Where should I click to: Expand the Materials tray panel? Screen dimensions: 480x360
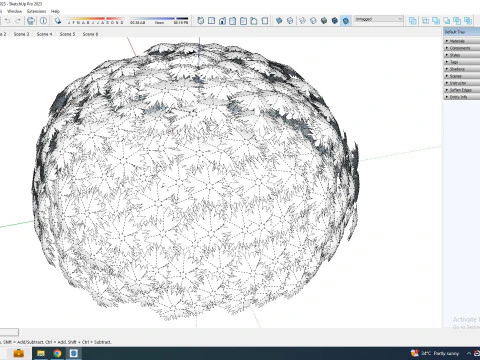click(x=462, y=41)
